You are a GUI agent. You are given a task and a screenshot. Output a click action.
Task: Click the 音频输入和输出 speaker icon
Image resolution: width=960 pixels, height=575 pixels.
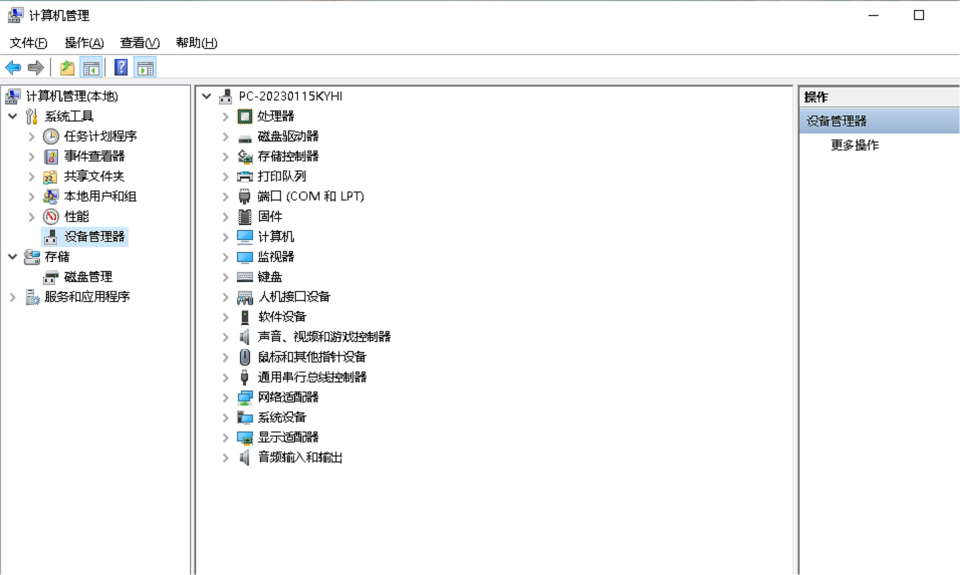[245, 457]
